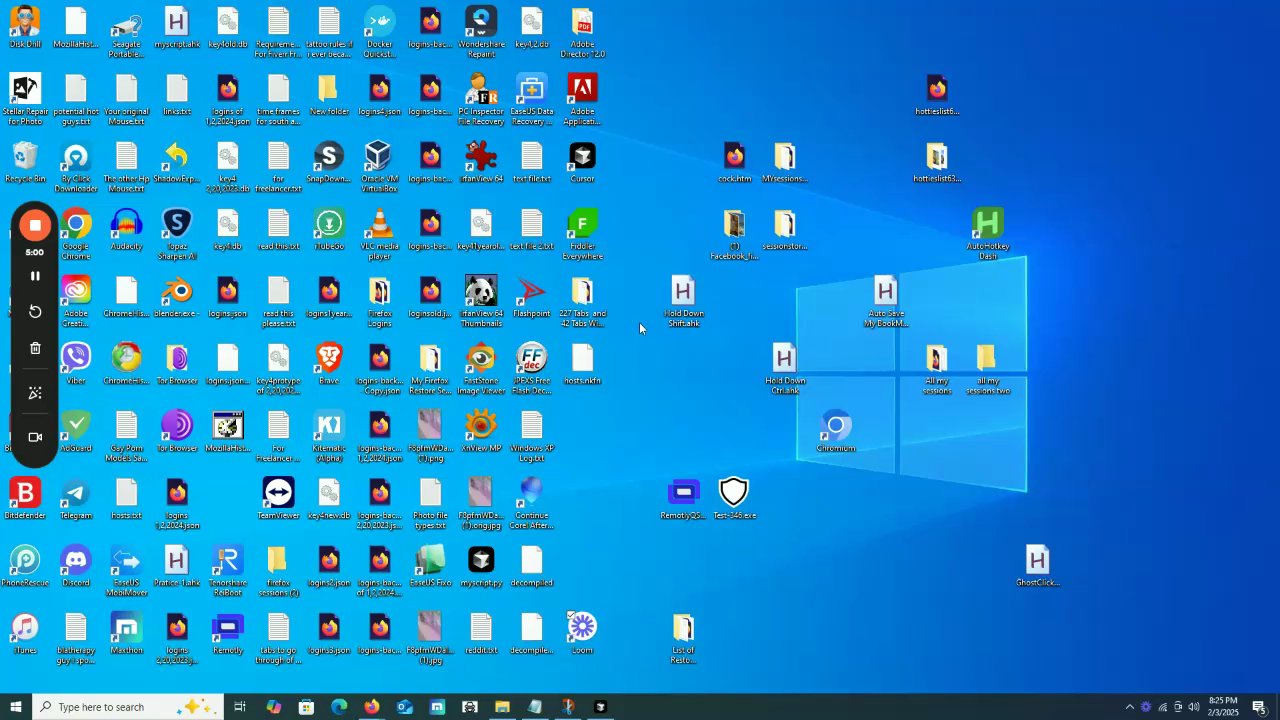Select the PhoneRescue icon

click(25, 566)
